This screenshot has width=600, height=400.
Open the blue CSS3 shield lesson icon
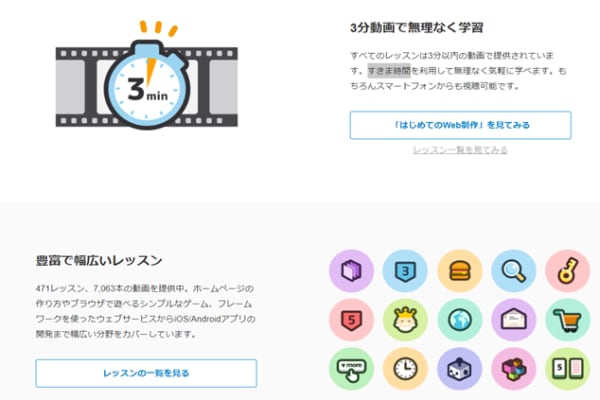(x=405, y=271)
